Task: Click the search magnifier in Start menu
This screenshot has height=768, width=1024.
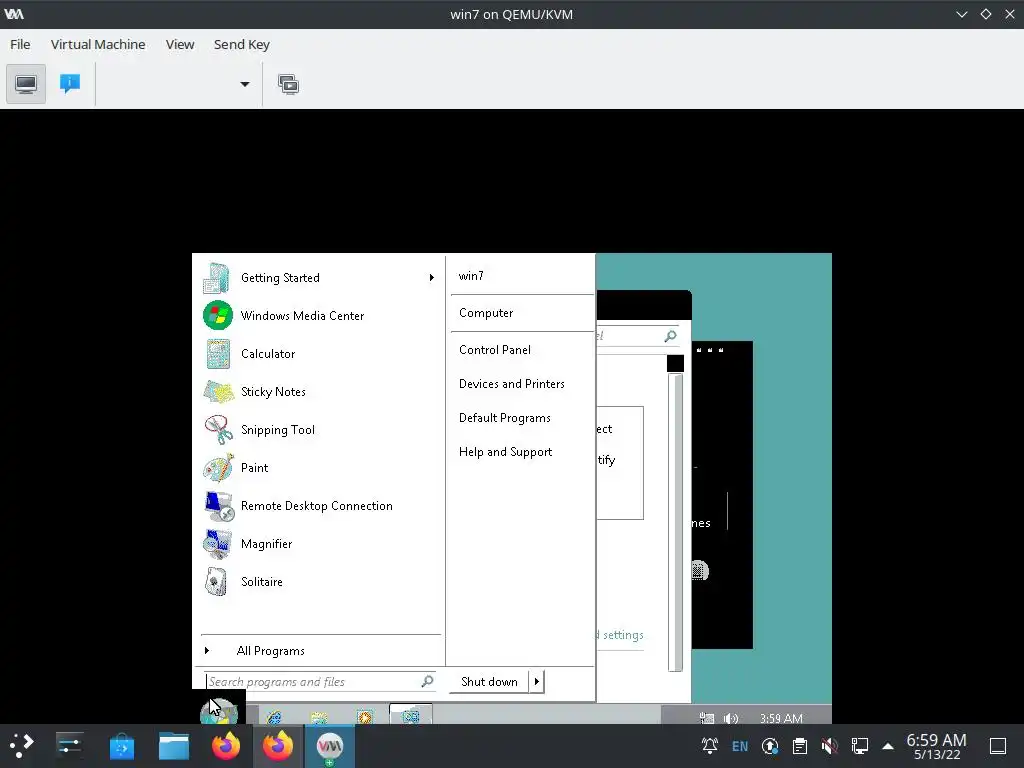Action: [x=427, y=681]
